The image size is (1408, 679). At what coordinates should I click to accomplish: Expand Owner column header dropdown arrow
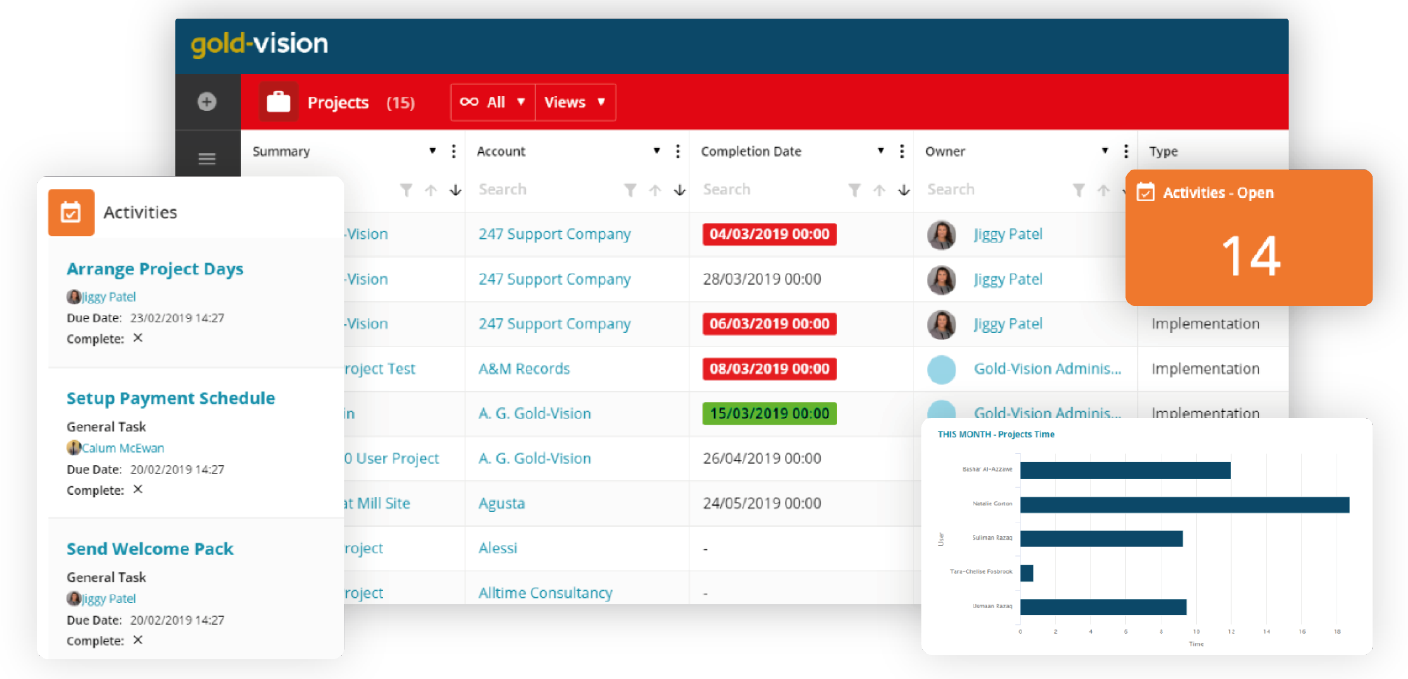pos(1105,151)
